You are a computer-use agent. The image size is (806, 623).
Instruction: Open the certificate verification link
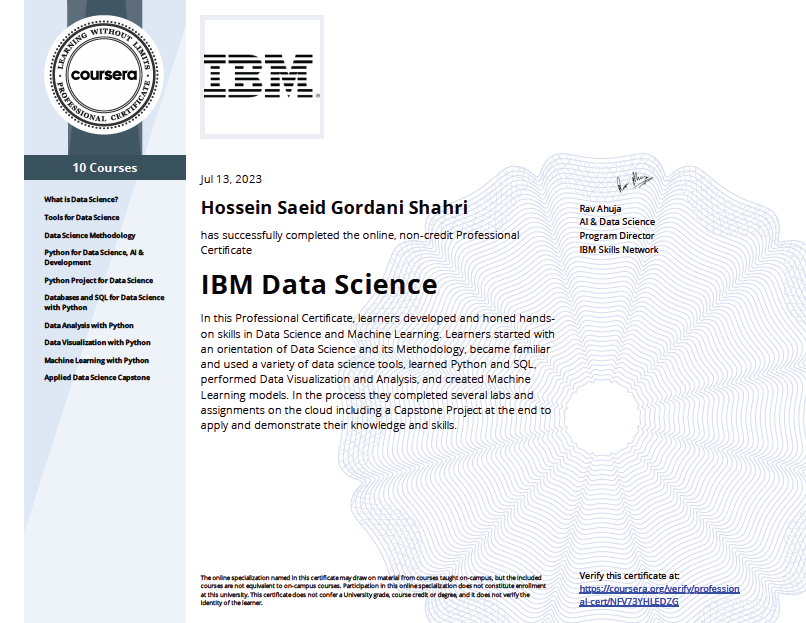click(x=659, y=595)
